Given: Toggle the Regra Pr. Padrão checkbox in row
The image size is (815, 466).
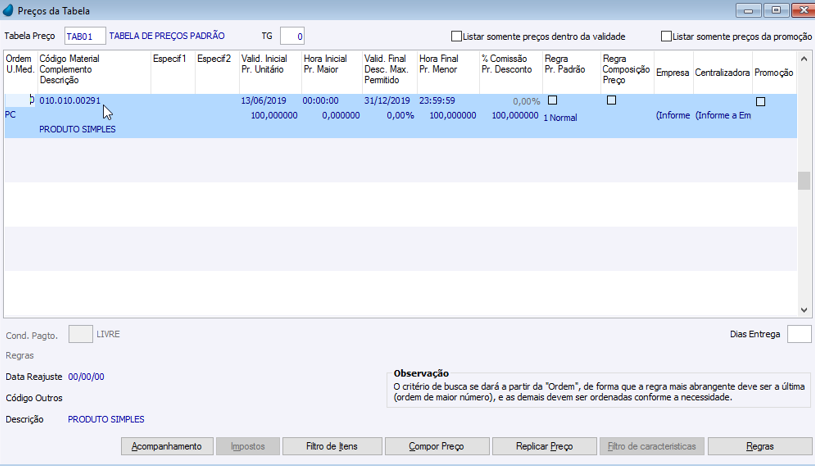Looking at the screenshot, I should 553,100.
